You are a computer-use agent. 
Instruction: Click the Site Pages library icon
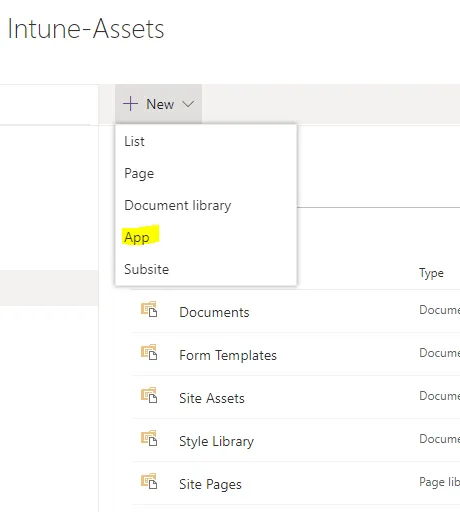[149, 481]
